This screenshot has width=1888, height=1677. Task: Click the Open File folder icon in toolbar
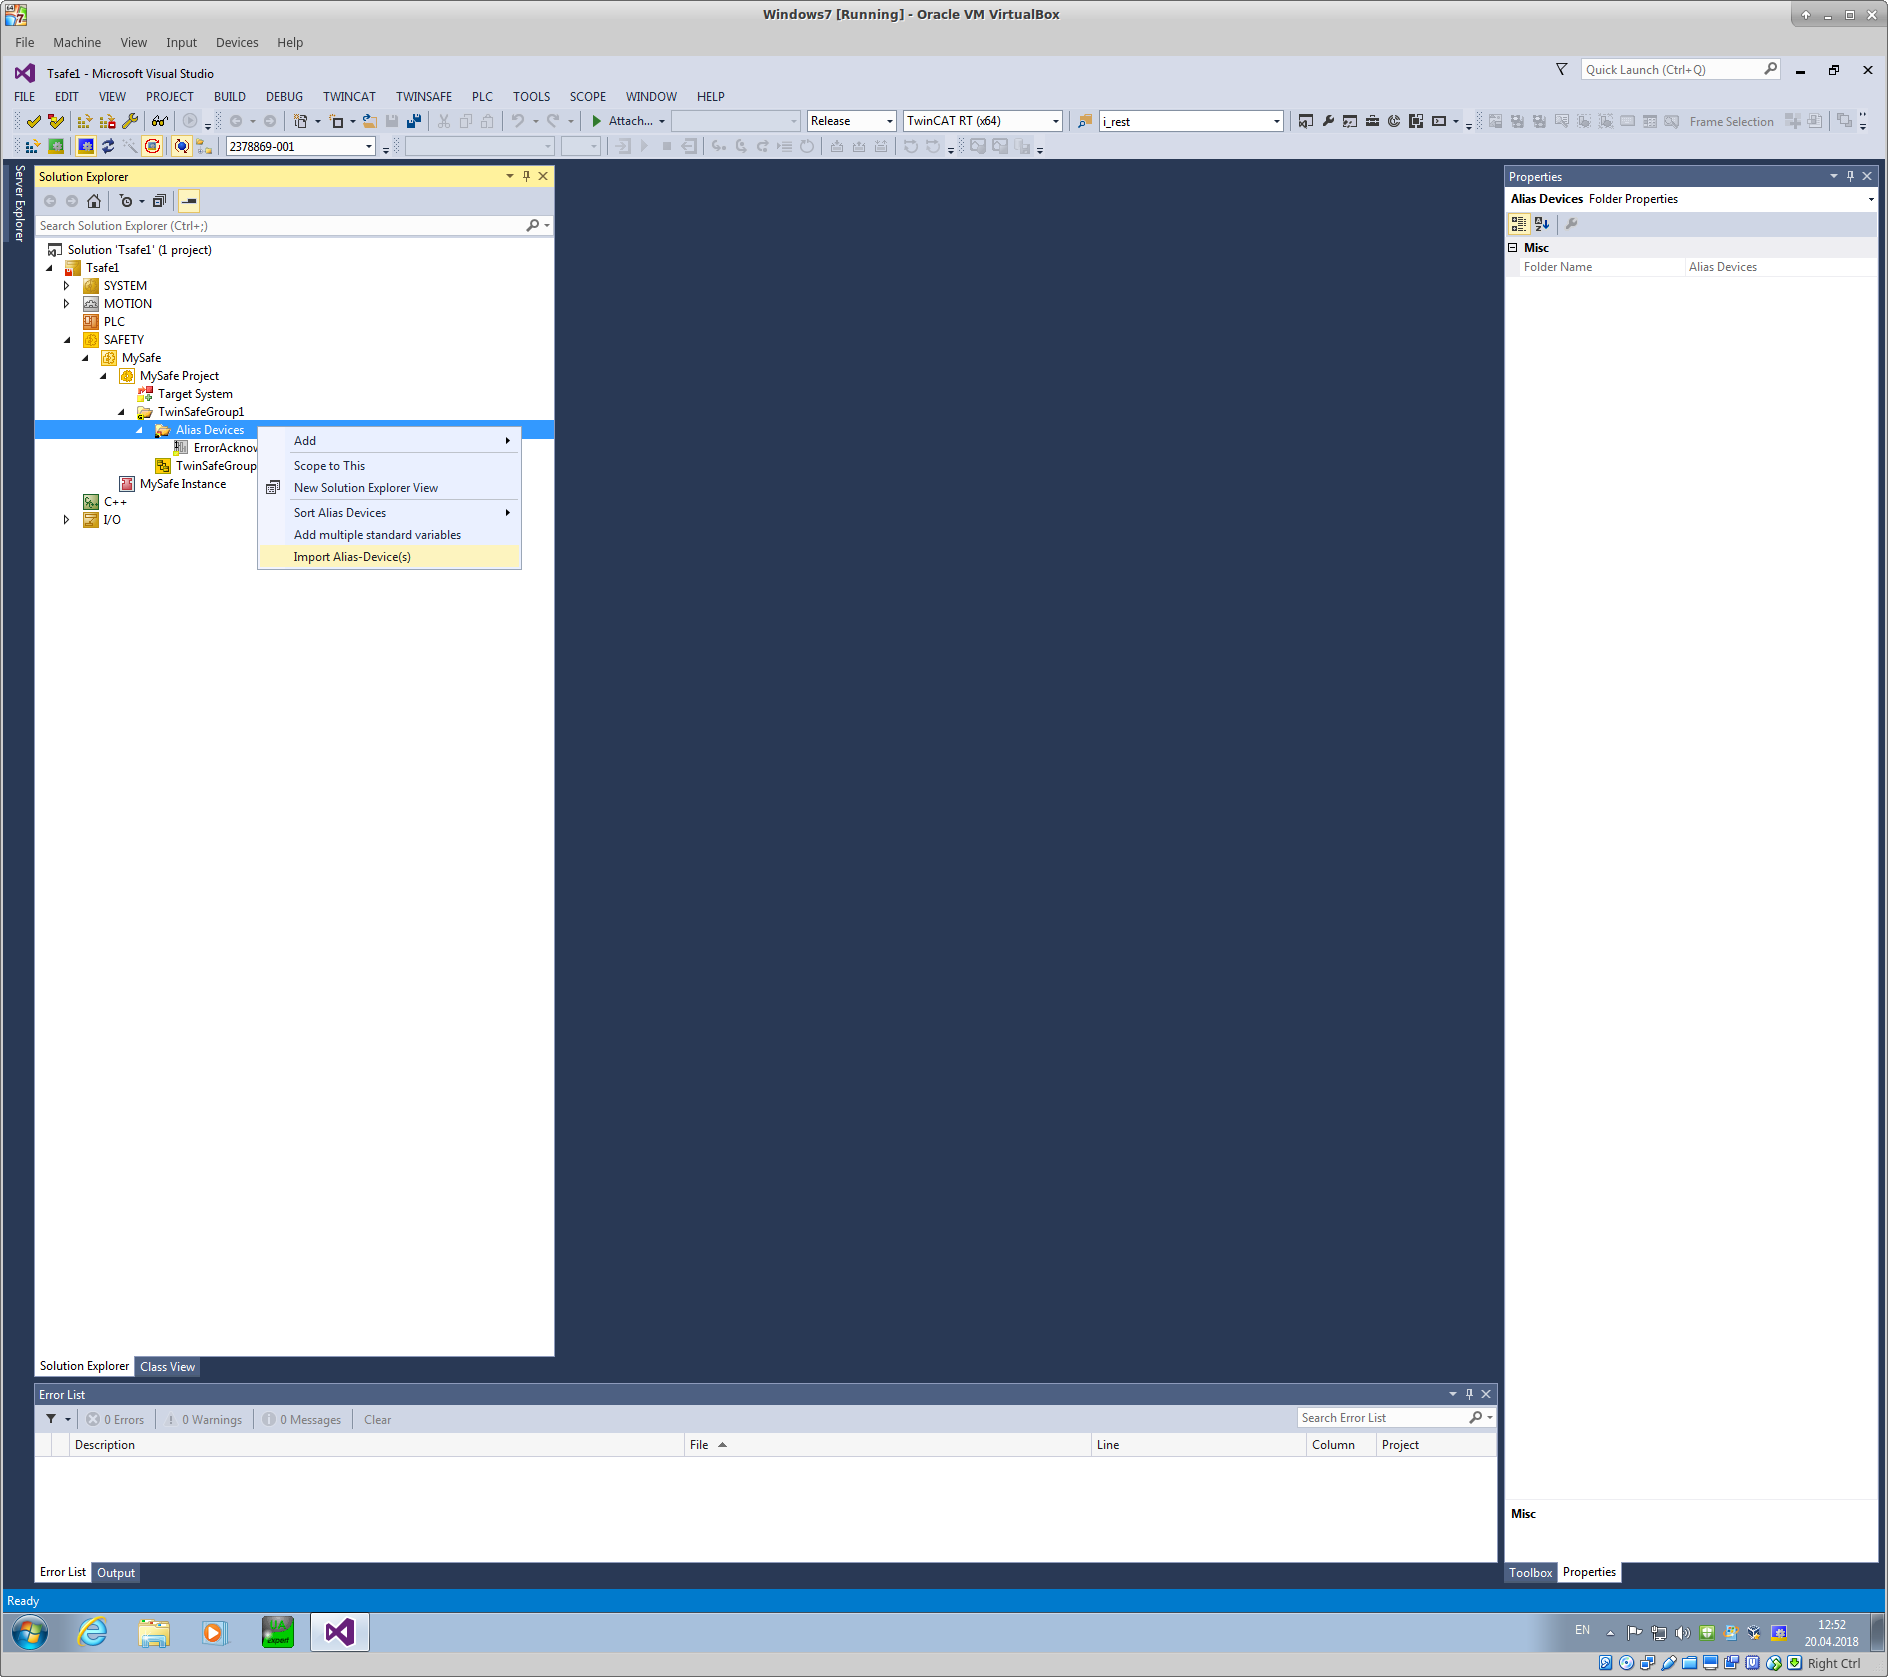coord(369,121)
